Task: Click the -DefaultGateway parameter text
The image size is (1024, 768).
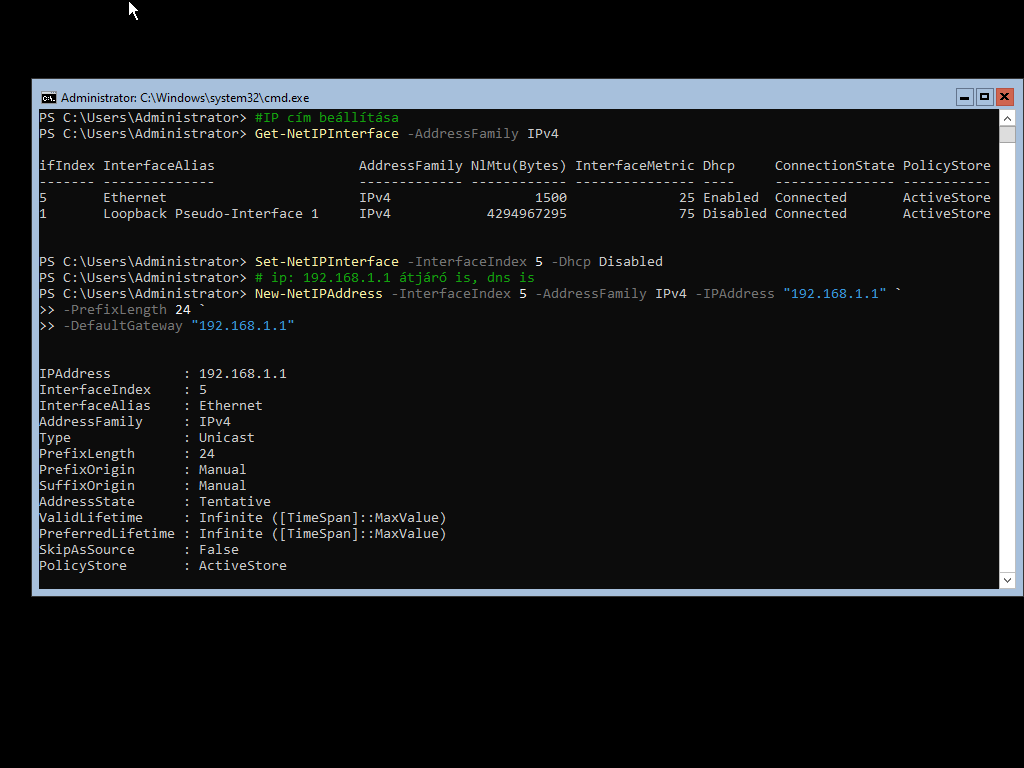Action: [x=123, y=326]
